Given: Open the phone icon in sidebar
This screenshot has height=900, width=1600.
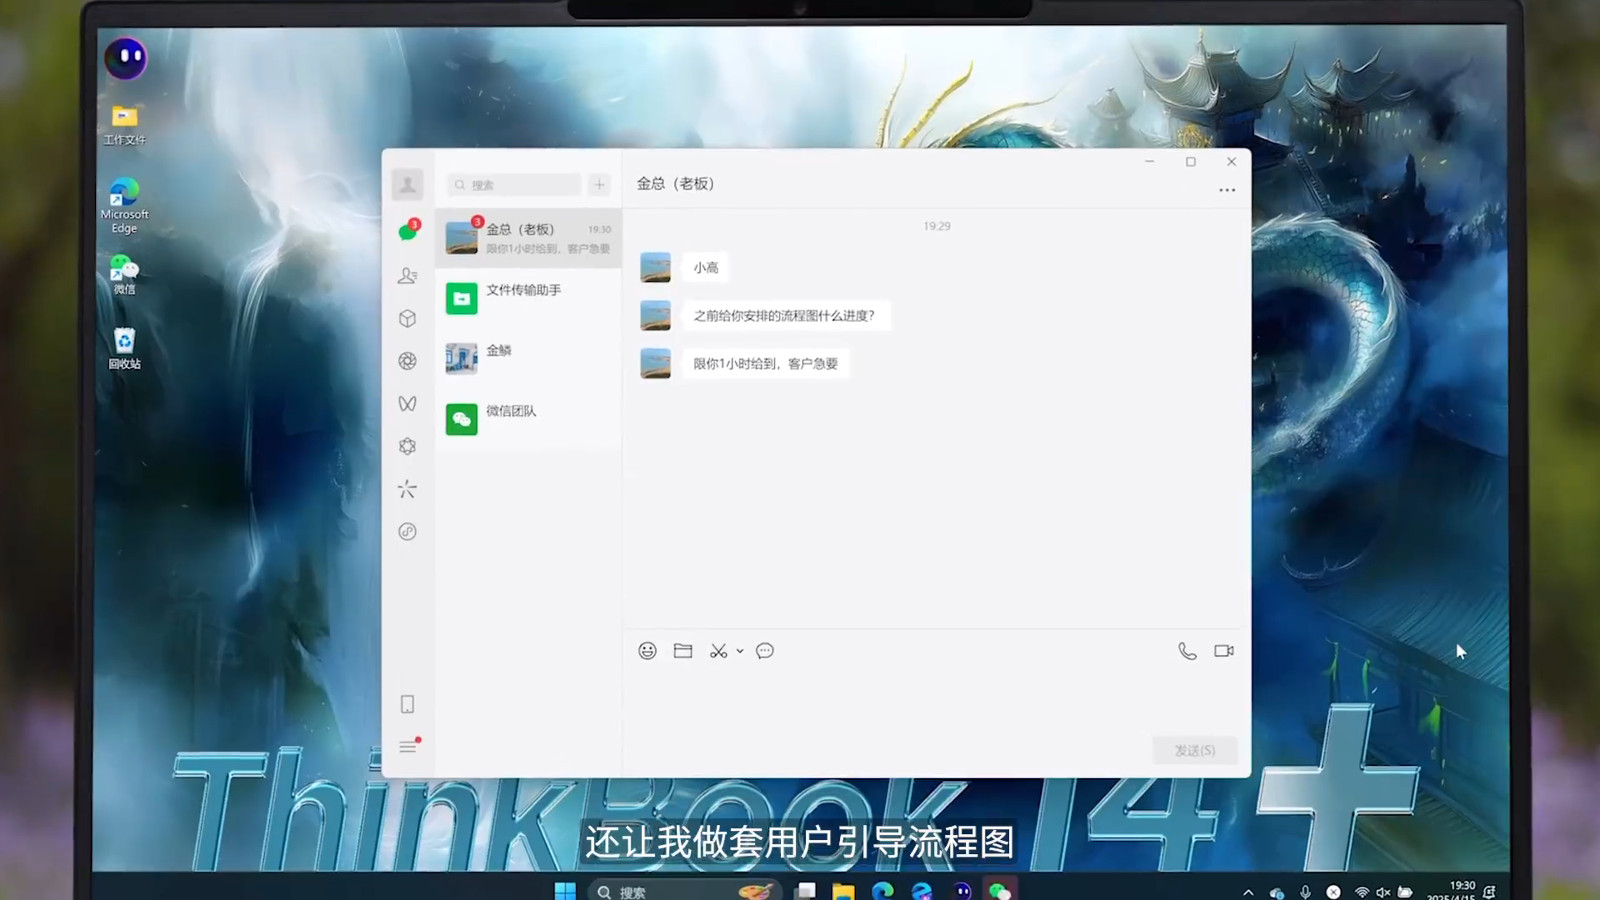Looking at the screenshot, I should tap(407, 704).
